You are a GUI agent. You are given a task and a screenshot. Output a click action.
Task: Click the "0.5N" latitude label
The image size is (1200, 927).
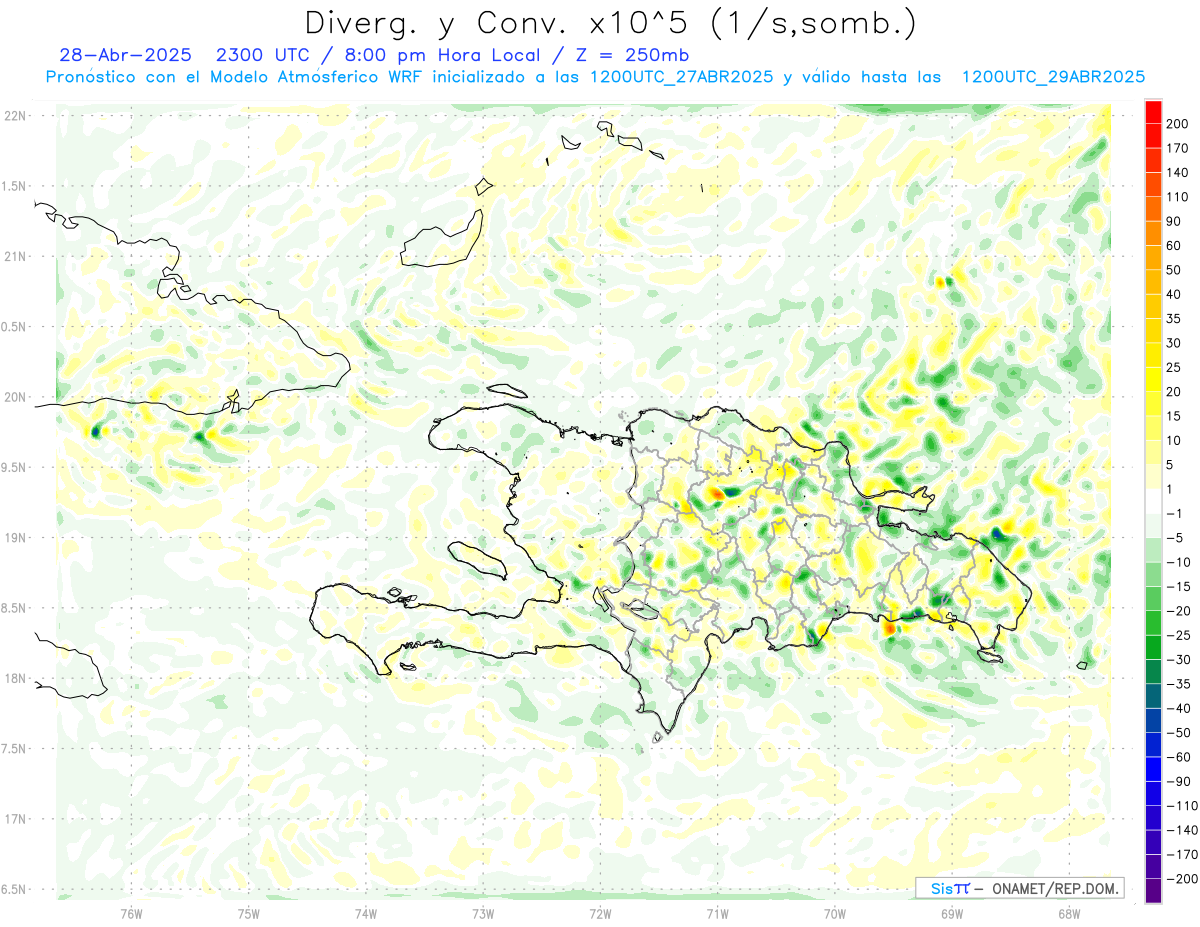12,327
